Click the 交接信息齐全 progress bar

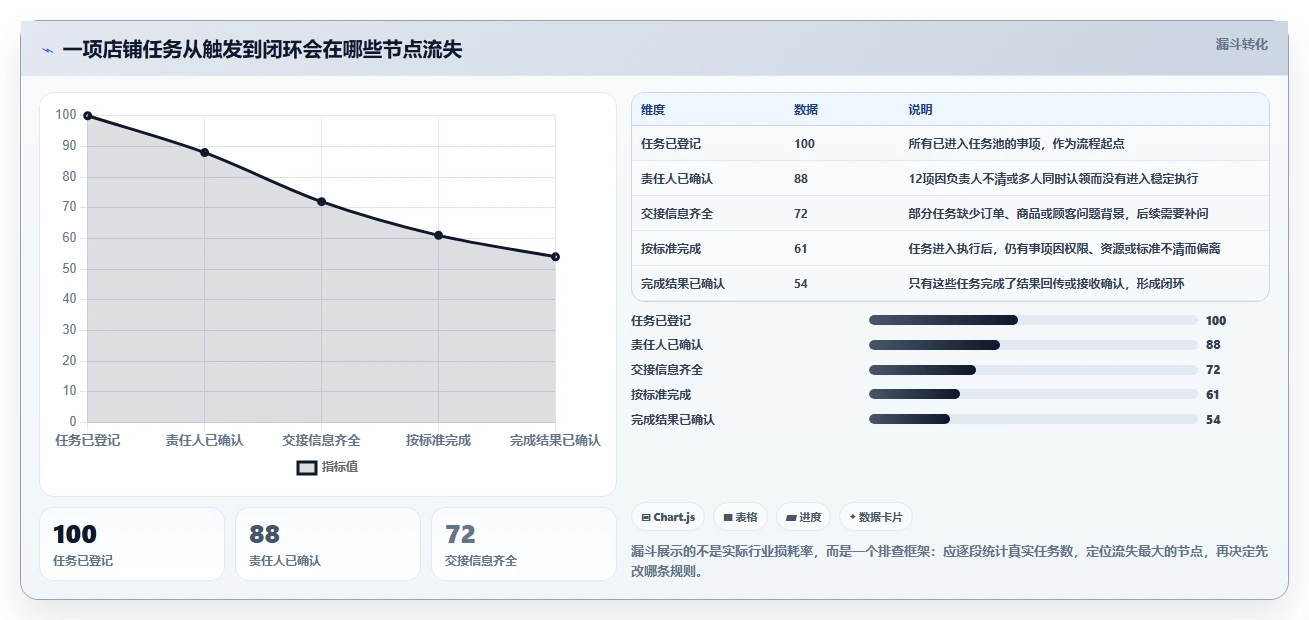[x=1033, y=370]
